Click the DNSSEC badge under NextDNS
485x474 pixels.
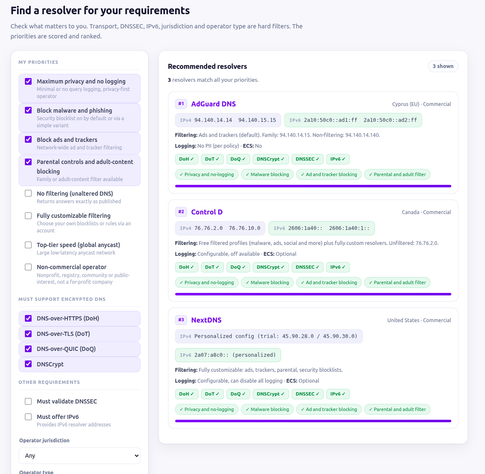pos(307,394)
